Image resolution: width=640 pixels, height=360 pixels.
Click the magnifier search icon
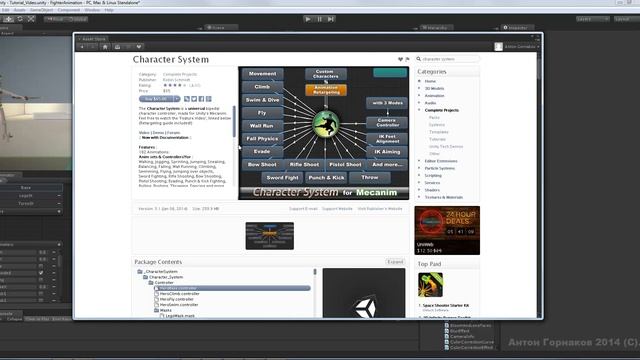(418, 59)
